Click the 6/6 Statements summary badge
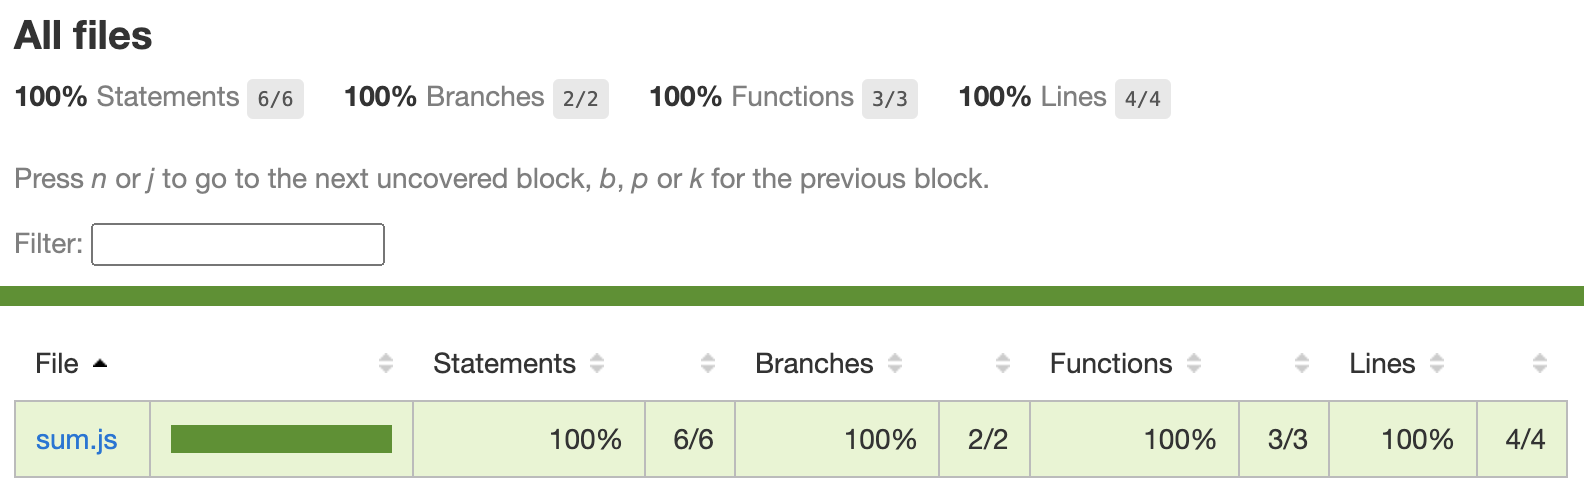1584x494 pixels. click(x=275, y=99)
